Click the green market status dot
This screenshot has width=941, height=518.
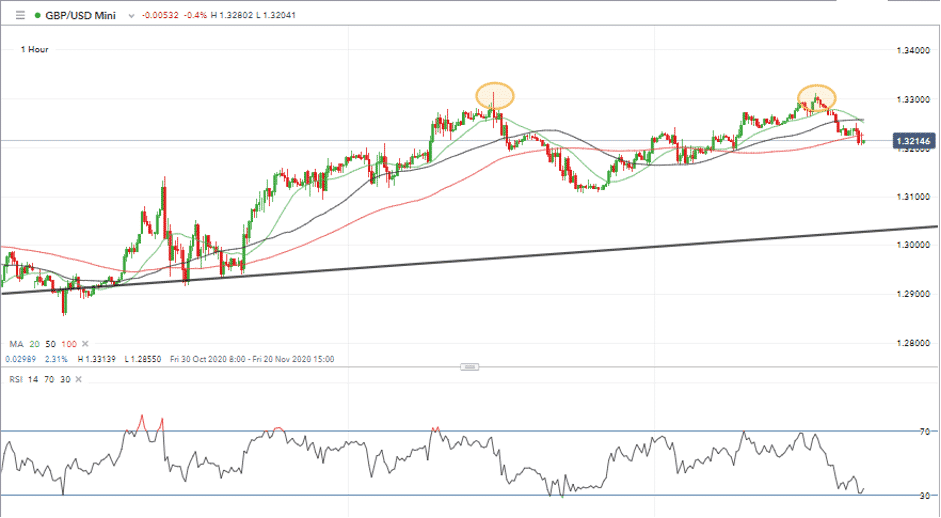(x=38, y=16)
